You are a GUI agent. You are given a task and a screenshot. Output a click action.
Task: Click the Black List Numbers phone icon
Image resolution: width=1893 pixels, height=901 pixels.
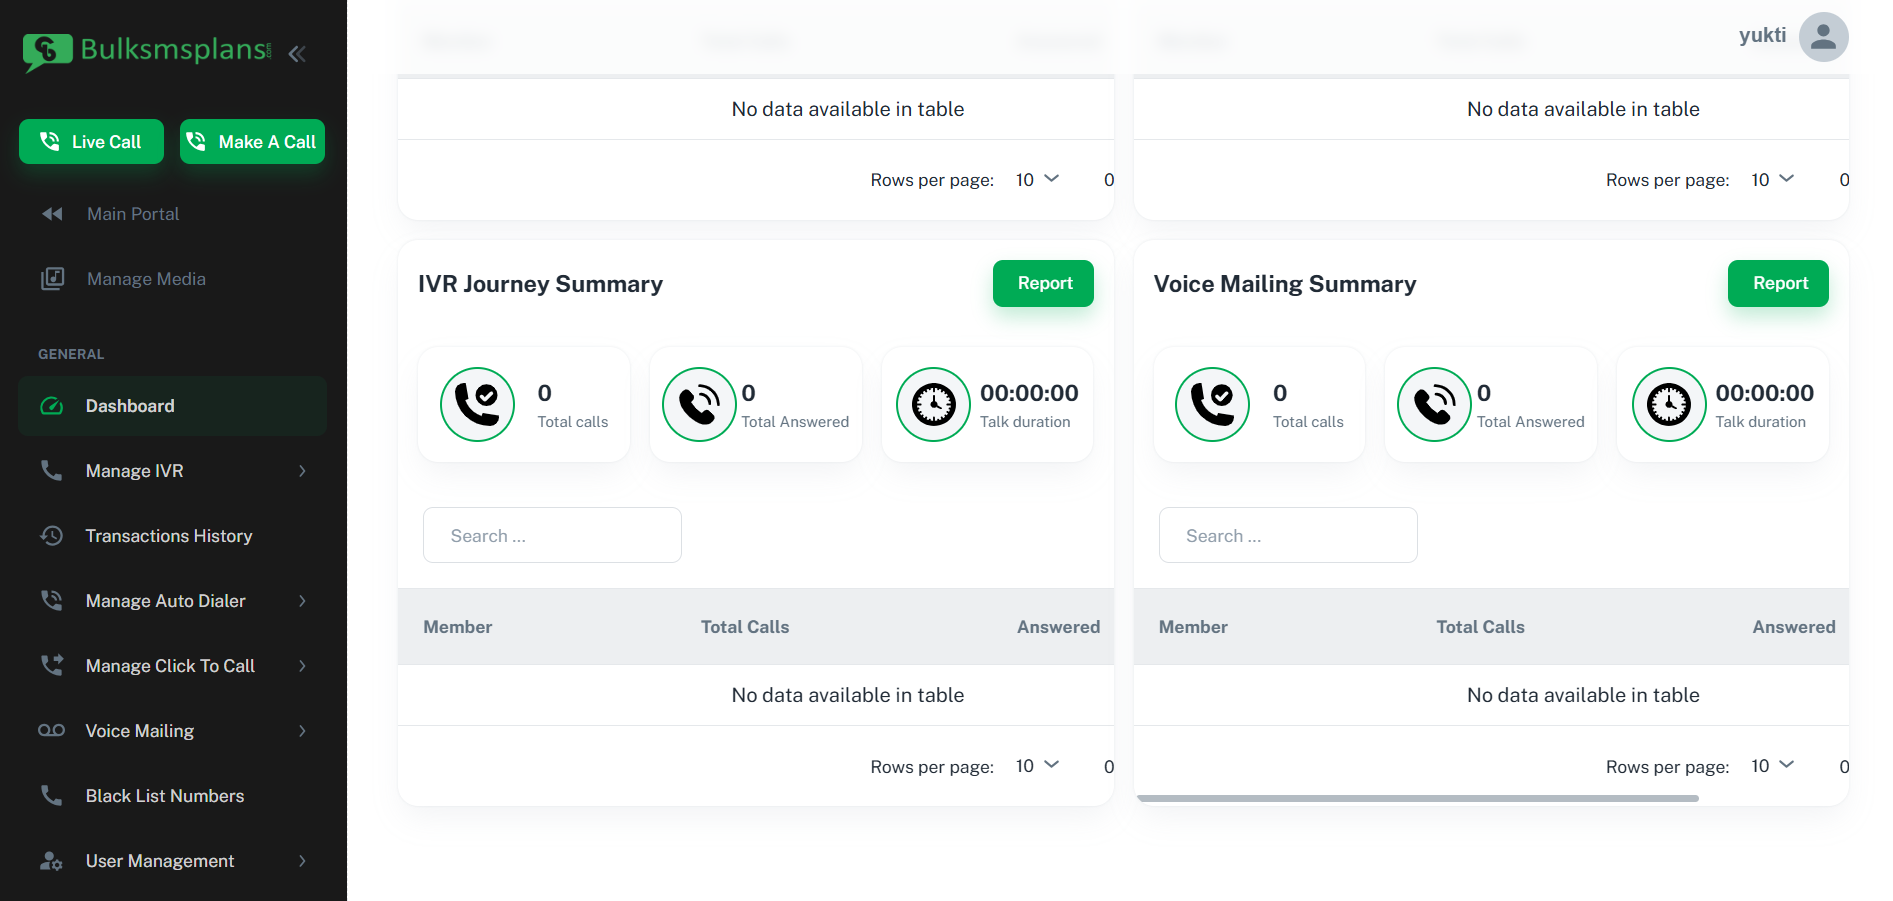[52, 796]
